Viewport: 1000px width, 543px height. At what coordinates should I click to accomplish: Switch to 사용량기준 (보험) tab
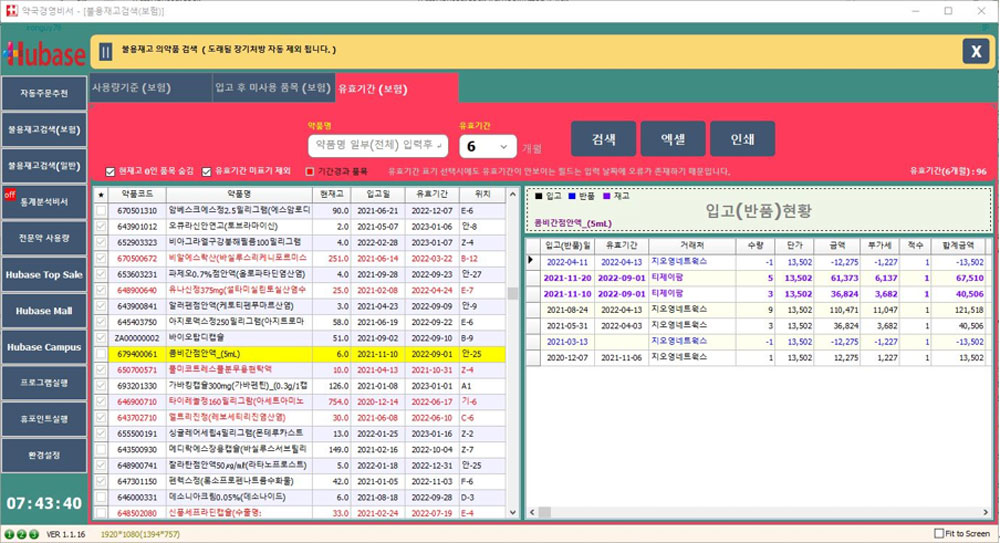click(x=151, y=88)
